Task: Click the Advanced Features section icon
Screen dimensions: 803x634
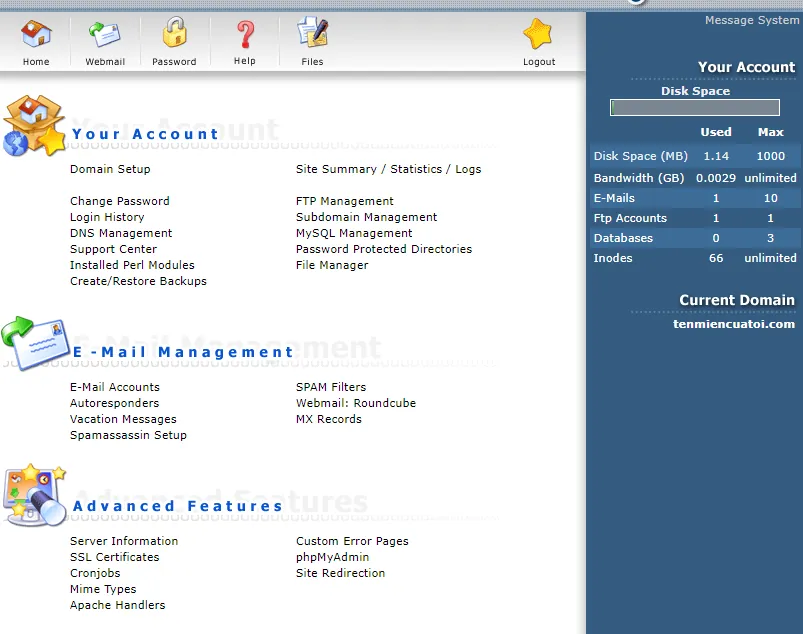Action: click(x=34, y=493)
